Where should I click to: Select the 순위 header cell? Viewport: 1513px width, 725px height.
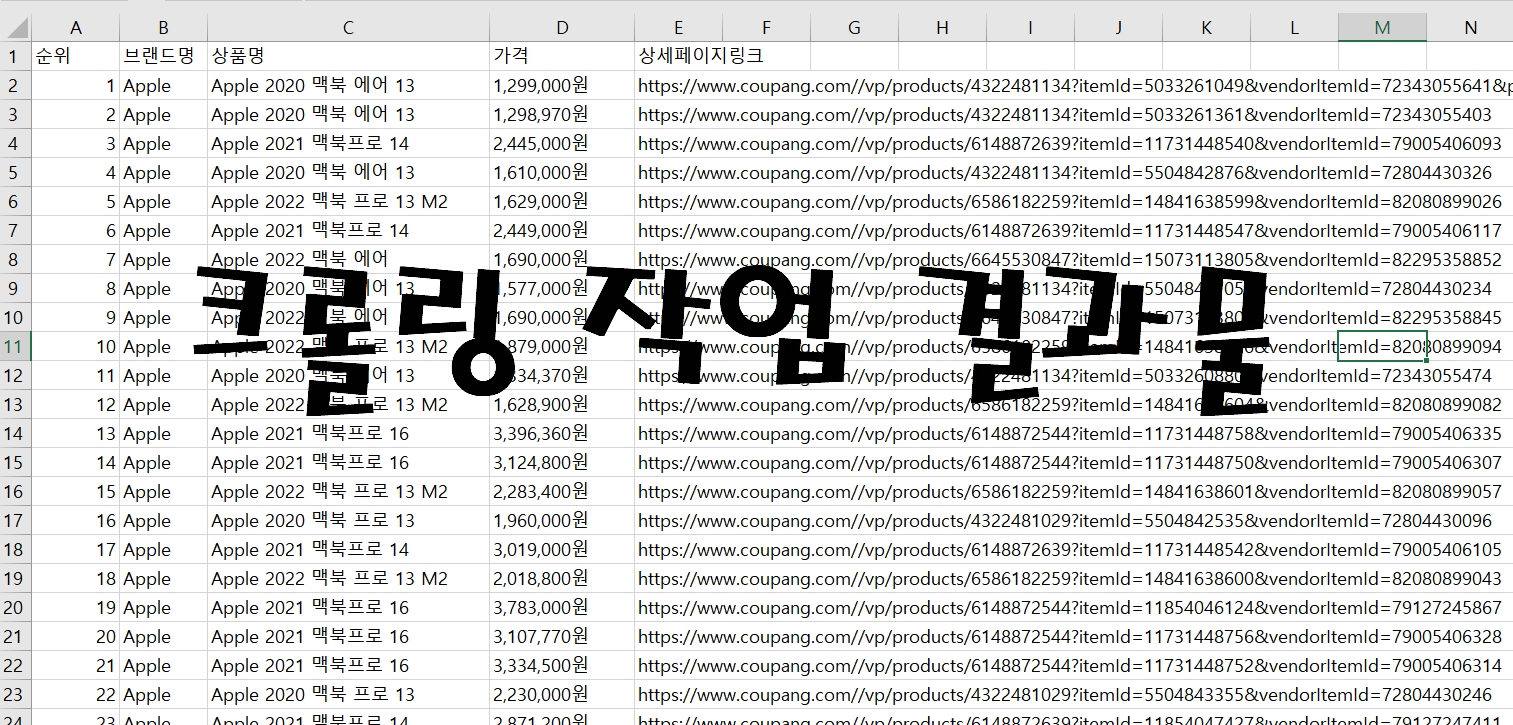pyautogui.click(x=75, y=56)
